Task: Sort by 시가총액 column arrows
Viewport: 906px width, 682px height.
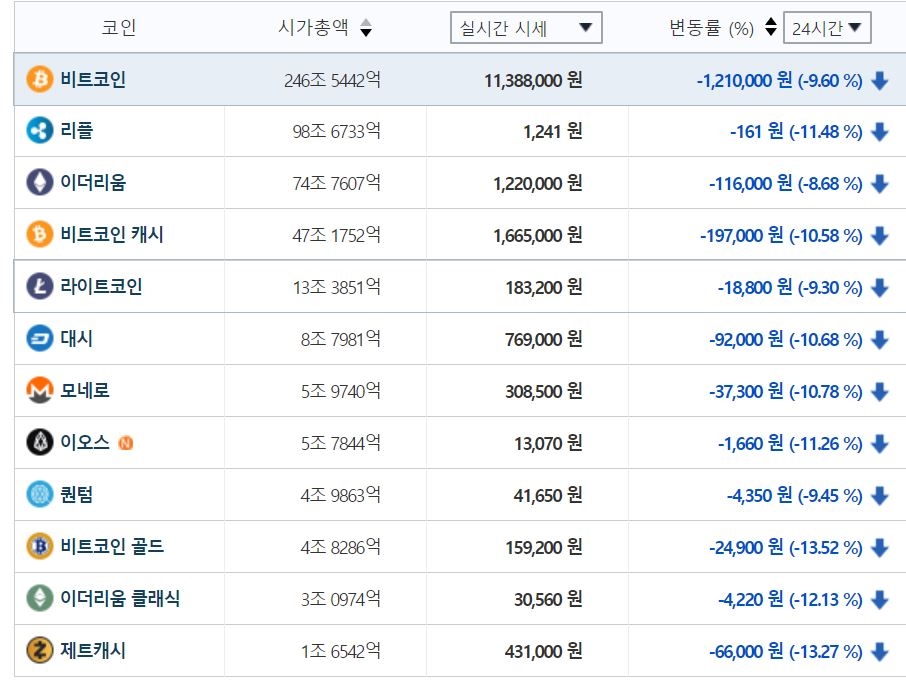Action: click(x=366, y=29)
